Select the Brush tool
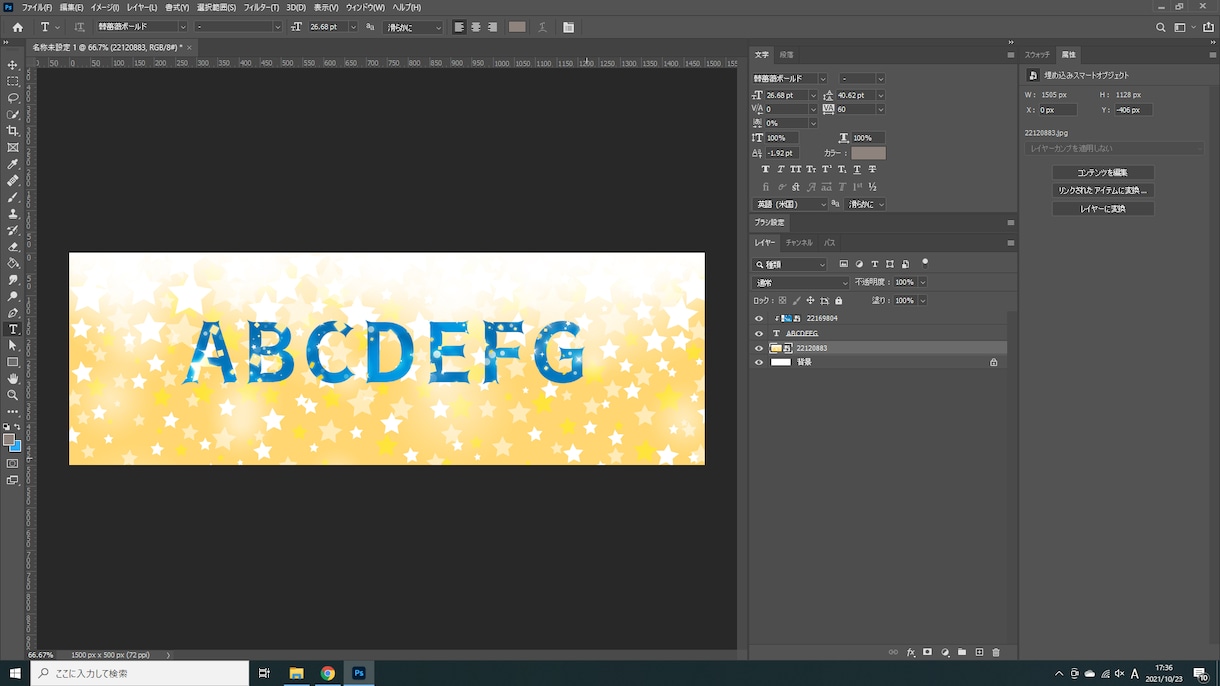 [x=13, y=197]
